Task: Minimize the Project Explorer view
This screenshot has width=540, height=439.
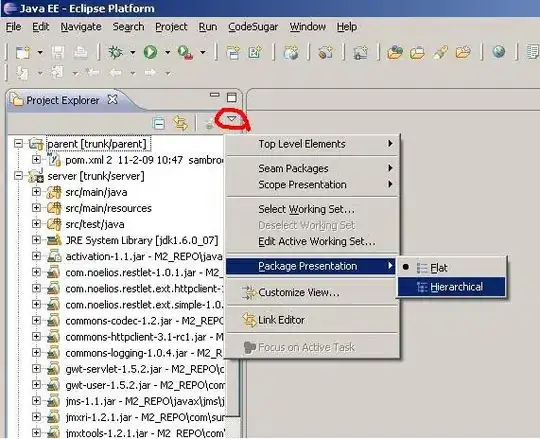Action: tap(215, 95)
